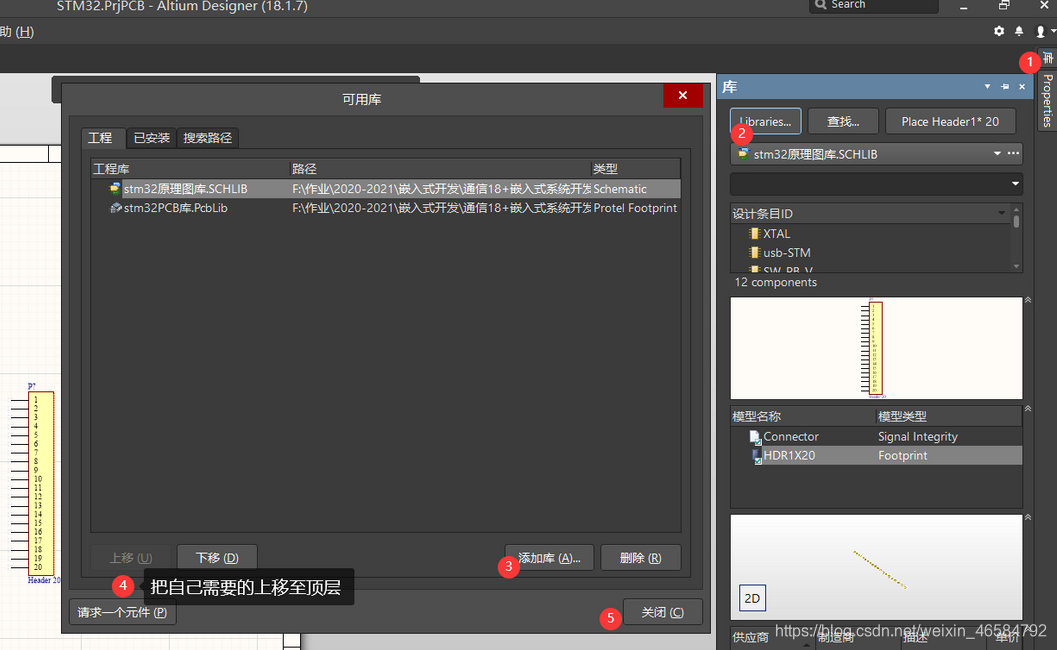Click the 添加库 (A)... button
This screenshot has width=1057, height=650.
549,558
